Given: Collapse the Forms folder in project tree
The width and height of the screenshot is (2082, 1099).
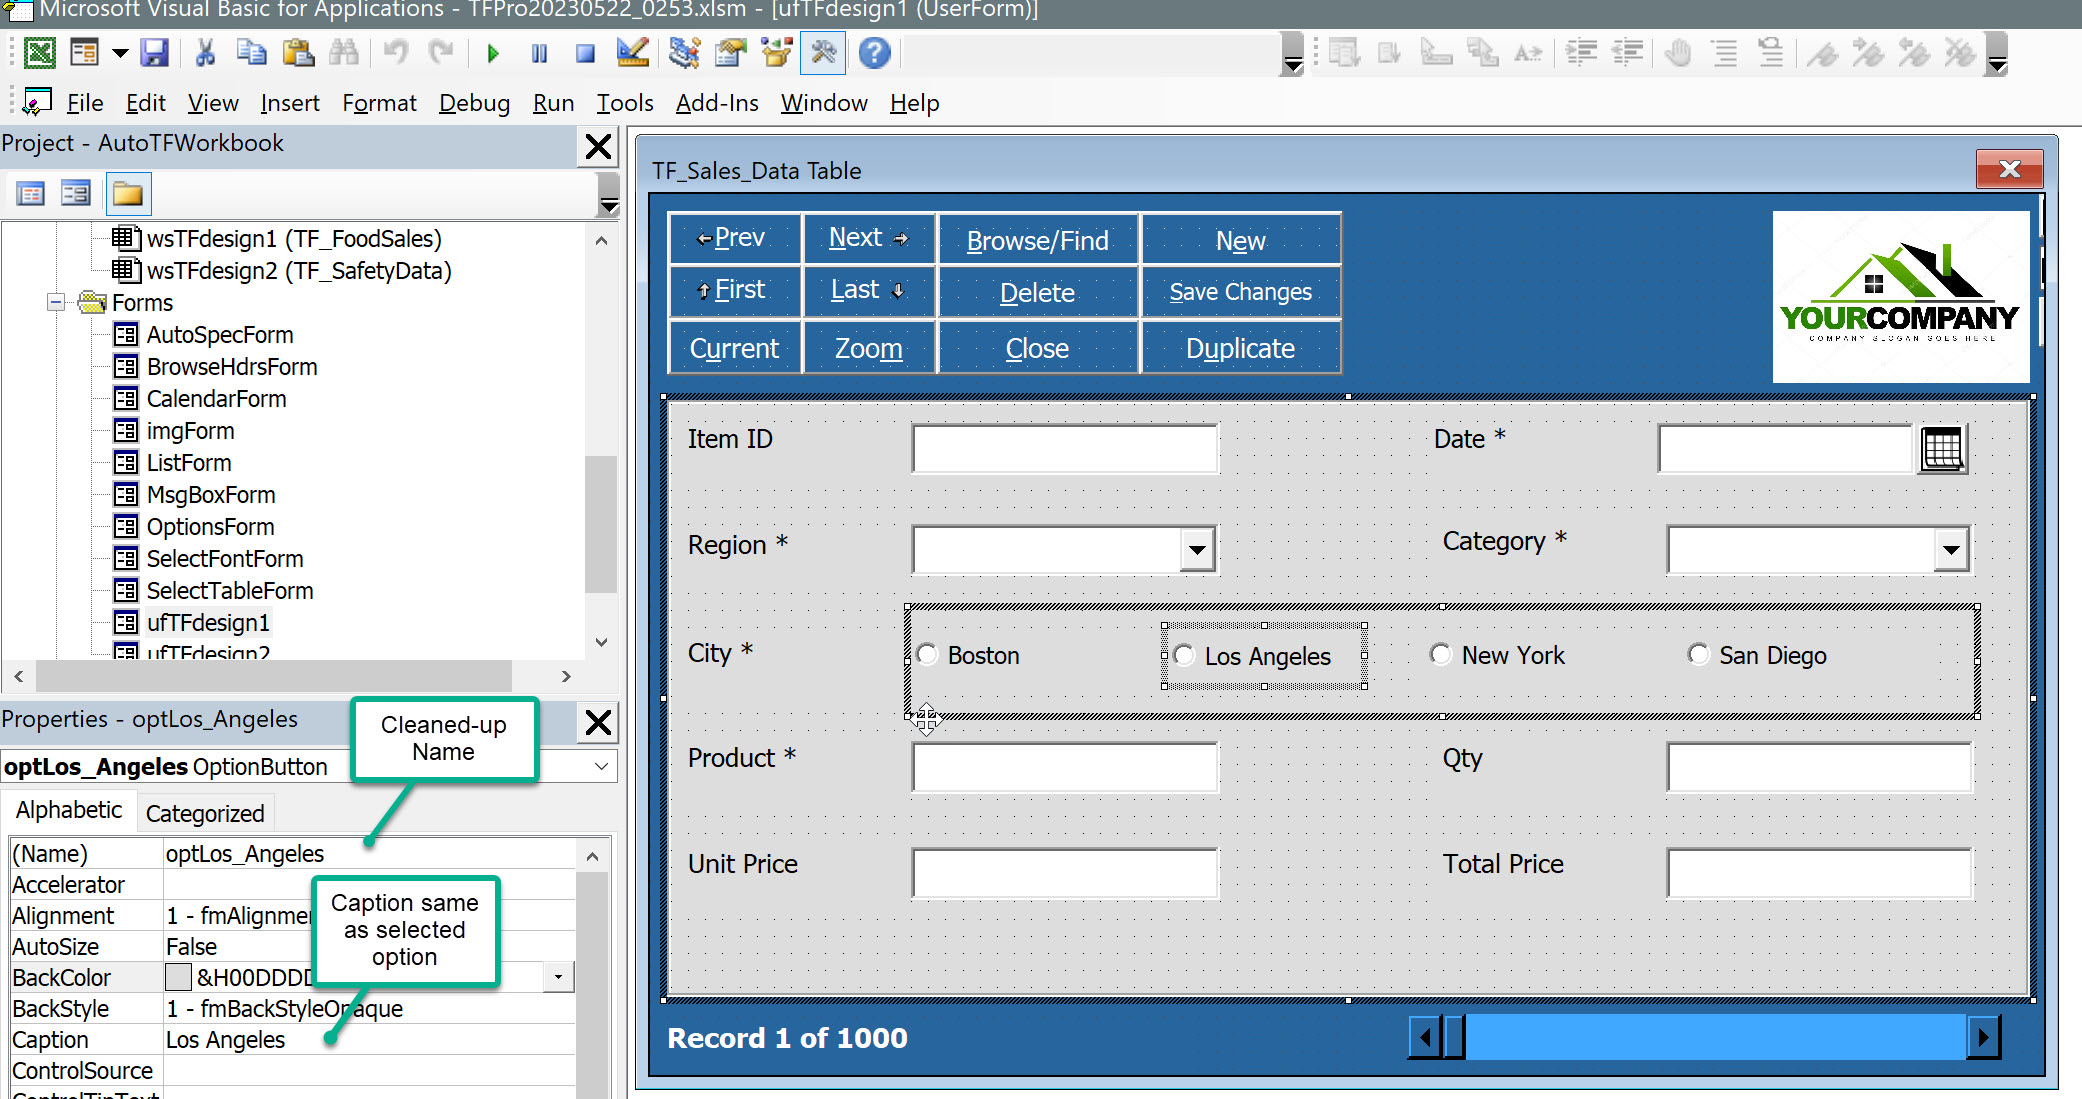Looking at the screenshot, I should 56,302.
